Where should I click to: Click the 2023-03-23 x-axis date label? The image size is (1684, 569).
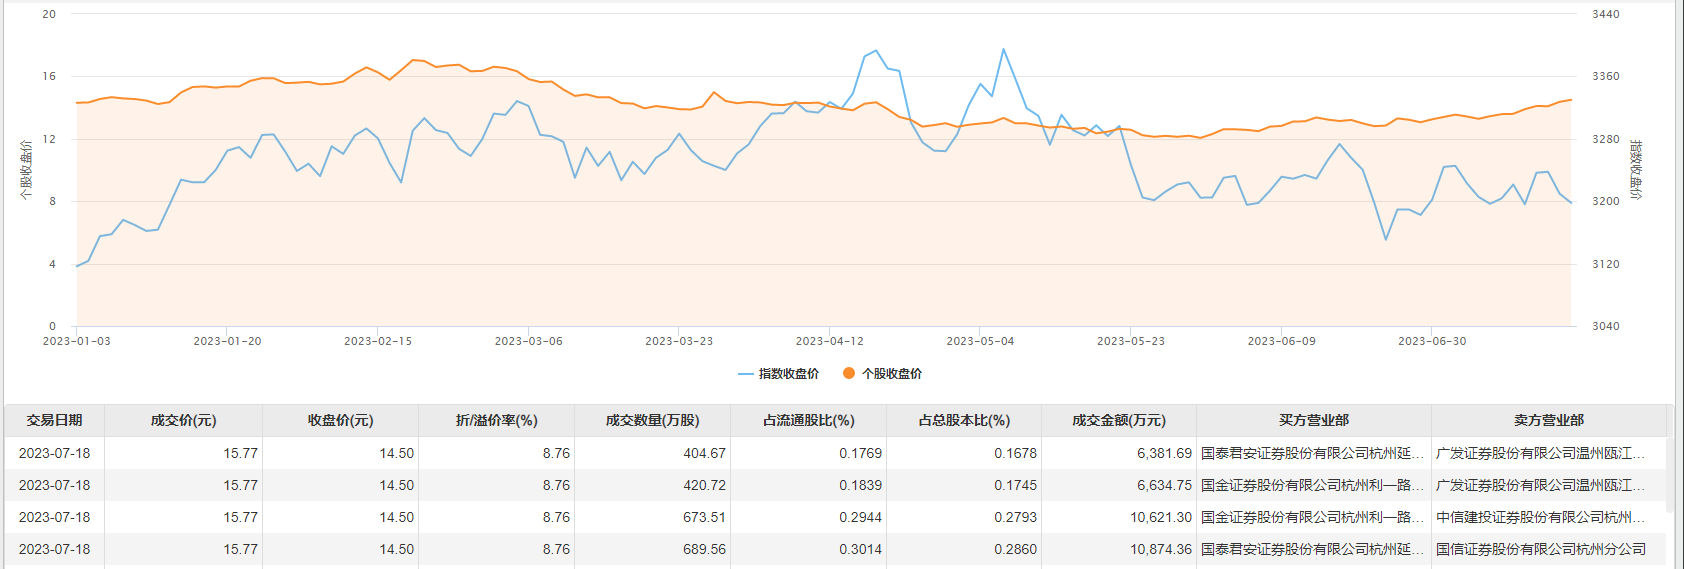(x=679, y=341)
